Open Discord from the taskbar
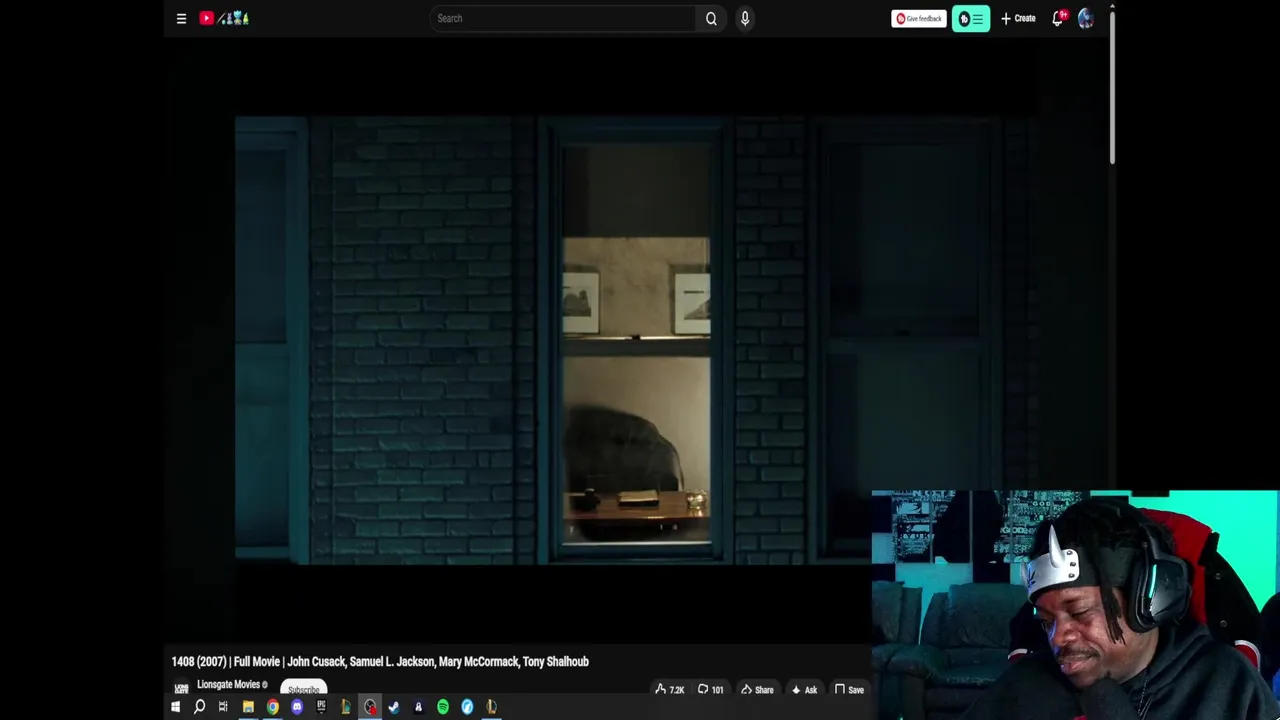Screen dimensions: 1280x720 [297, 707]
